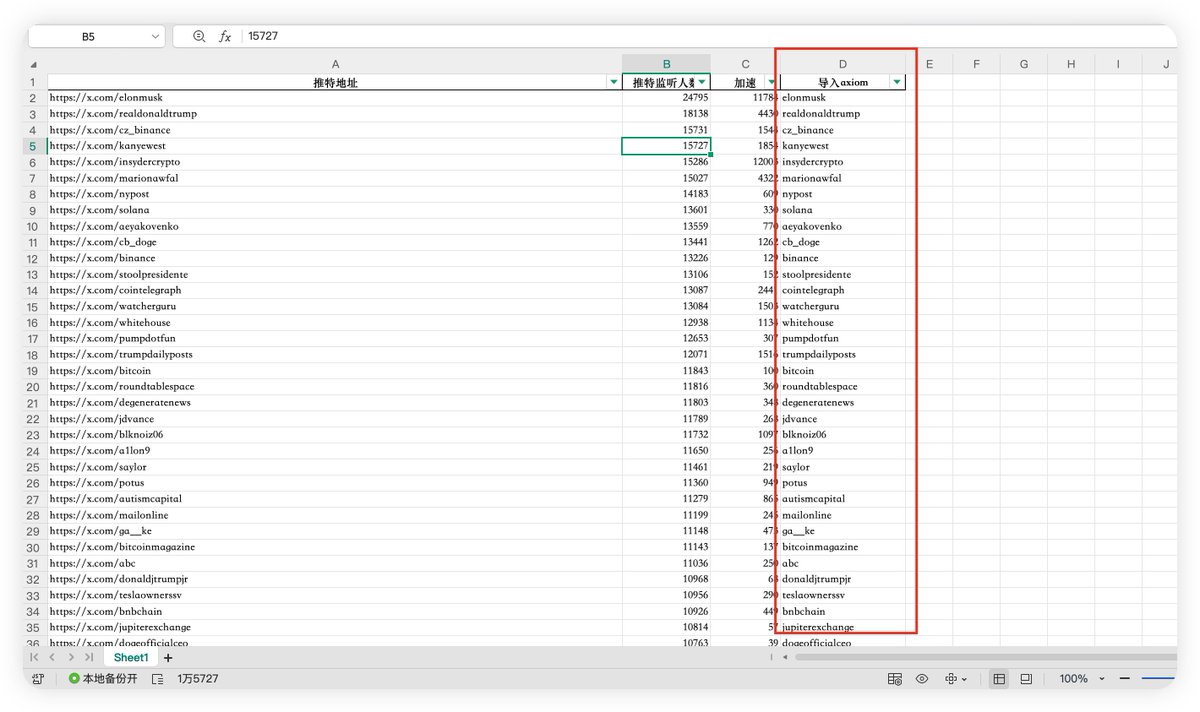Click the document list icon beside backup status
Image resolution: width=1200 pixels, height=712 pixels.
coord(158,679)
